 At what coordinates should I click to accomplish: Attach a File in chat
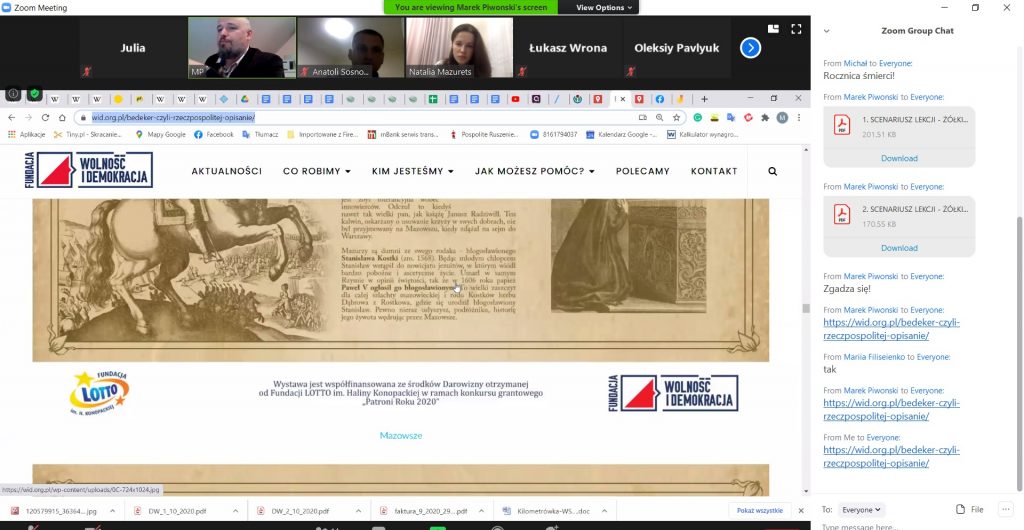tap(970, 510)
